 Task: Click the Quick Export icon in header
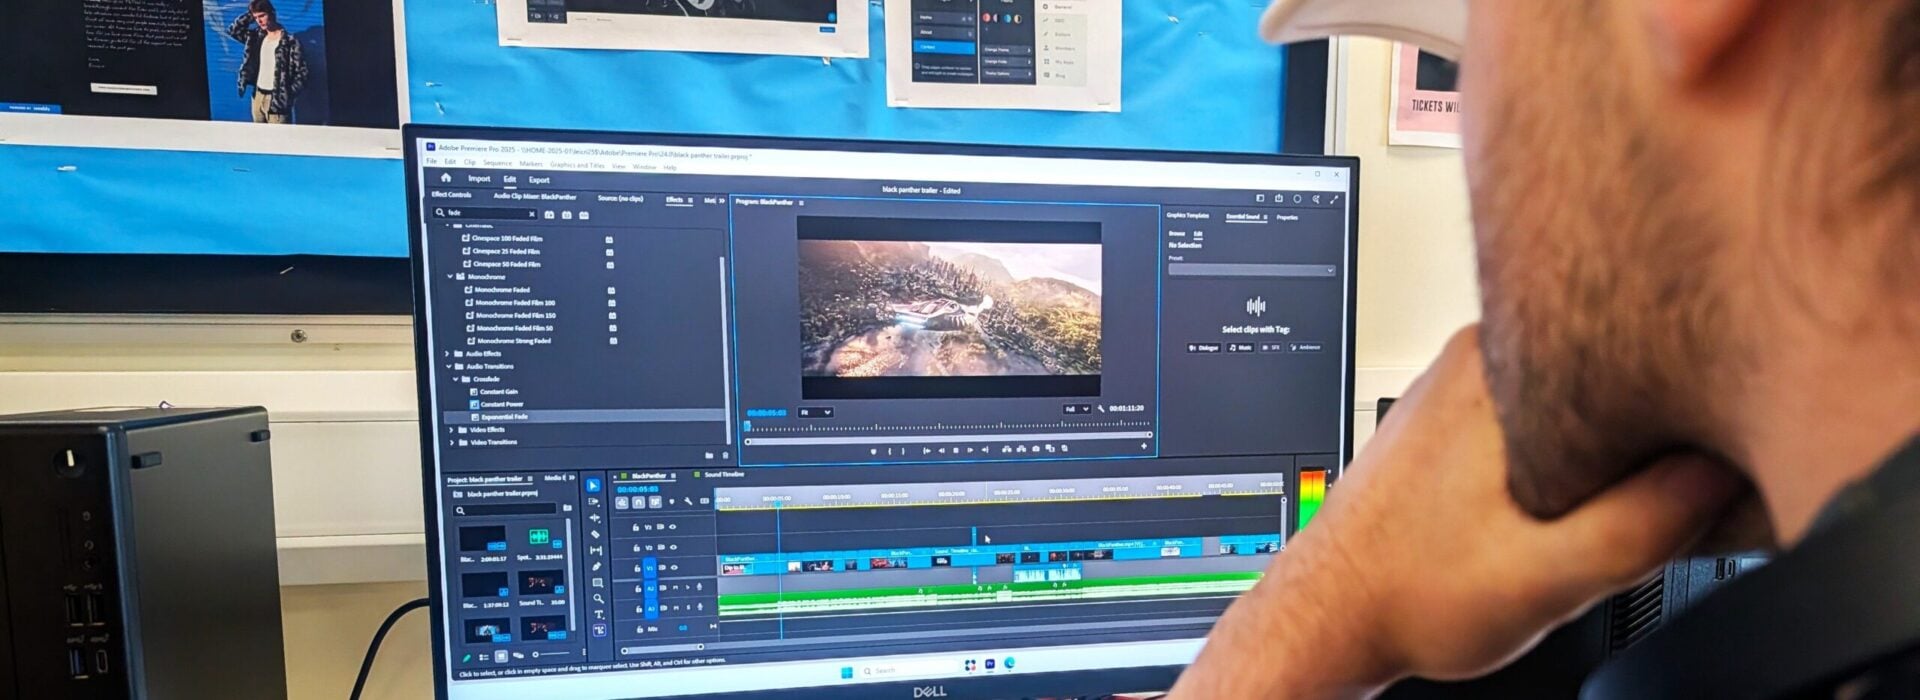click(1278, 199)
